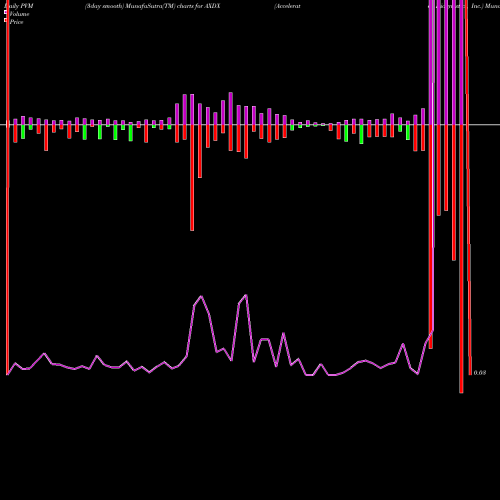Click the 'MunafaSutra(TM) charts for AXDX' heading

point(173,6)
